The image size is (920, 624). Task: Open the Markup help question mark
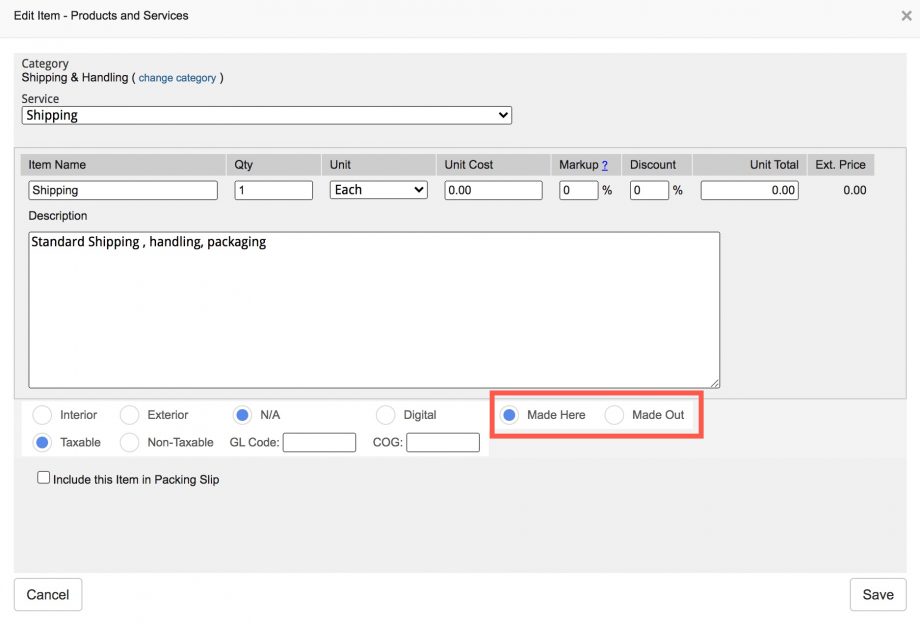click(x=607, y=164)
